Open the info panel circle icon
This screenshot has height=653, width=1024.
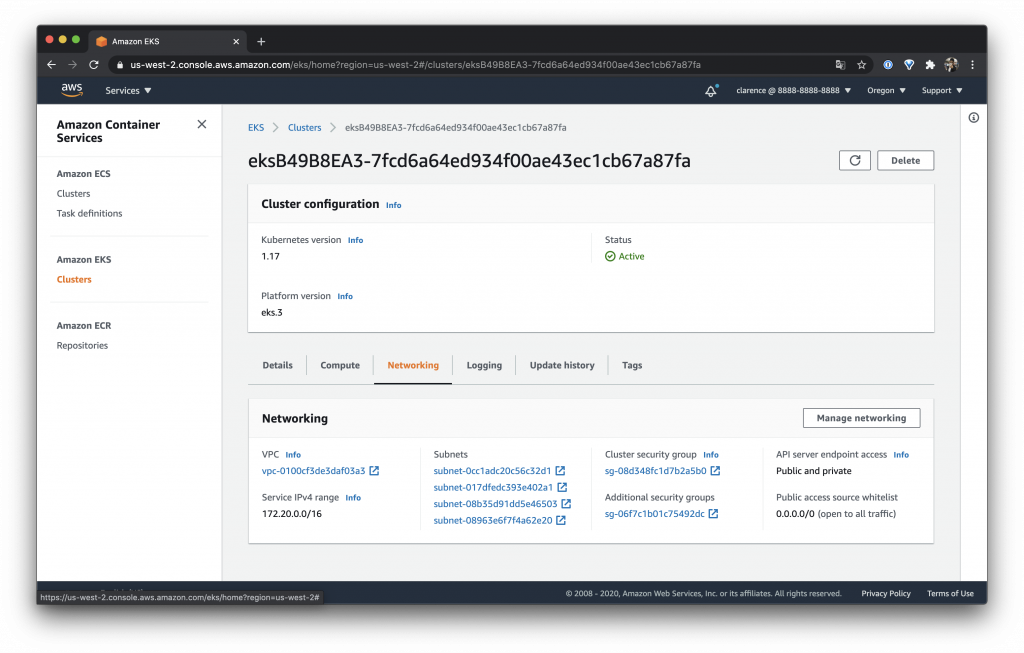point(974,118)
